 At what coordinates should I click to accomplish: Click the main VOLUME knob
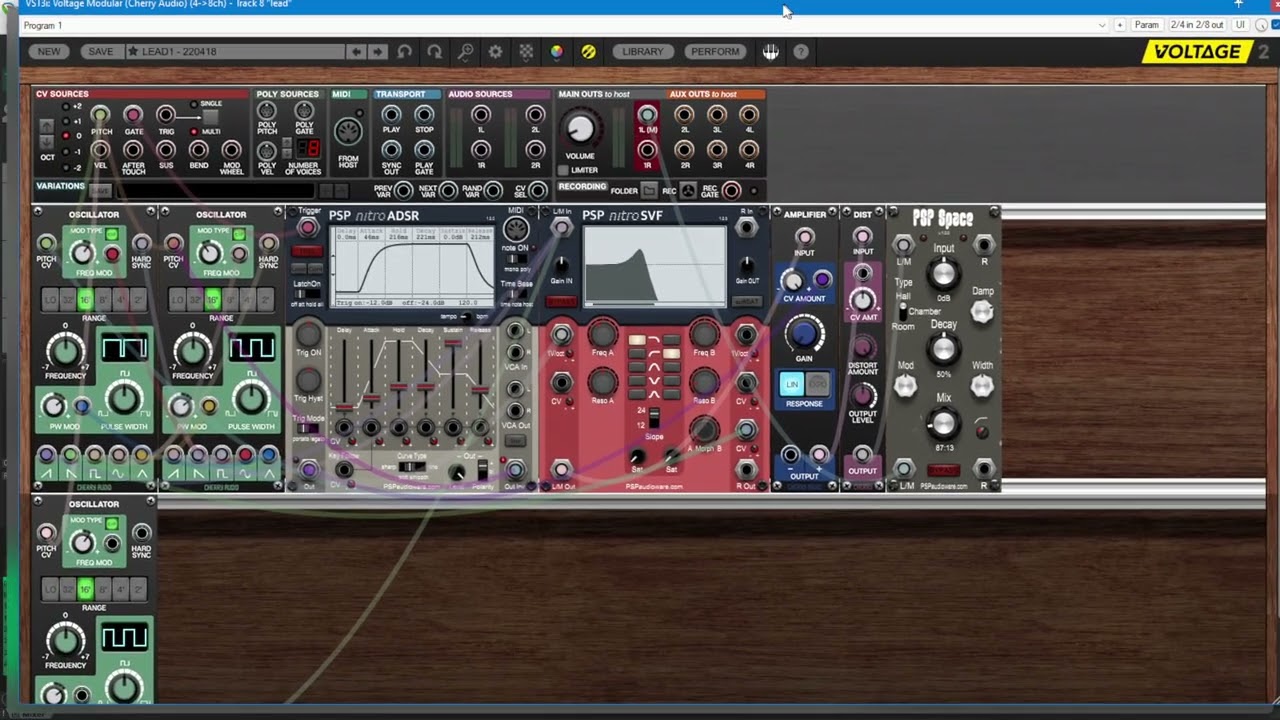pyautogui.click(x=580, y=129)
